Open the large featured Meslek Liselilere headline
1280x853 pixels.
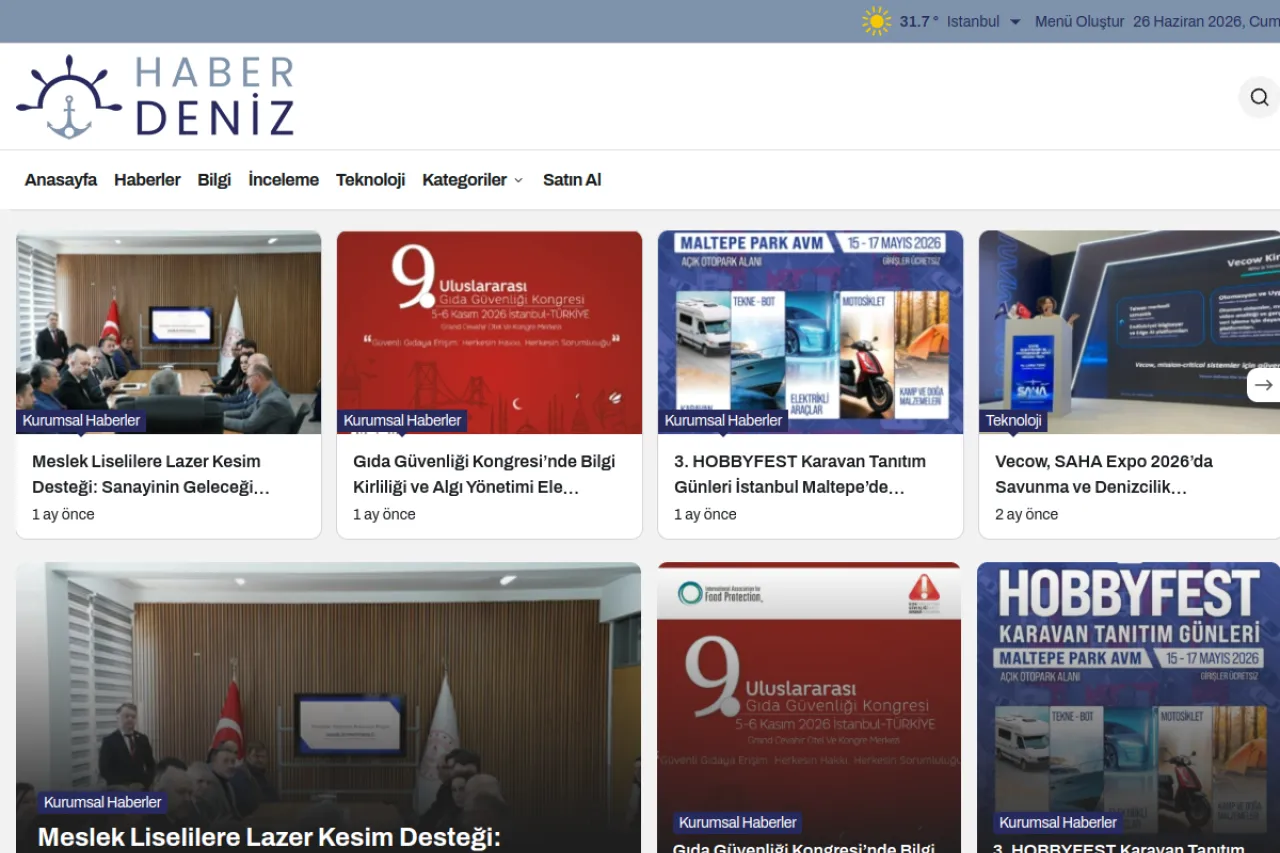click(x=269, y=837)
